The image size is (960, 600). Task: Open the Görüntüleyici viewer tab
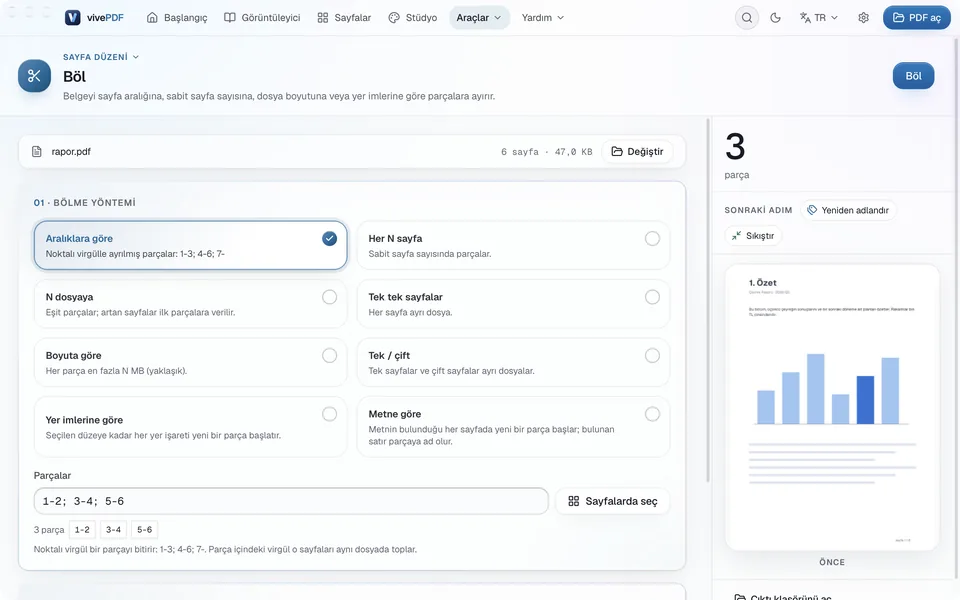[262, 18]
